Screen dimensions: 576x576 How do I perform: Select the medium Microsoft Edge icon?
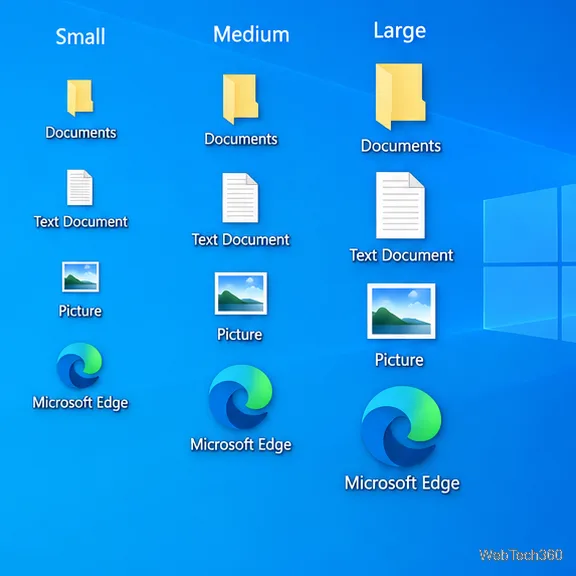click(241, 397)
